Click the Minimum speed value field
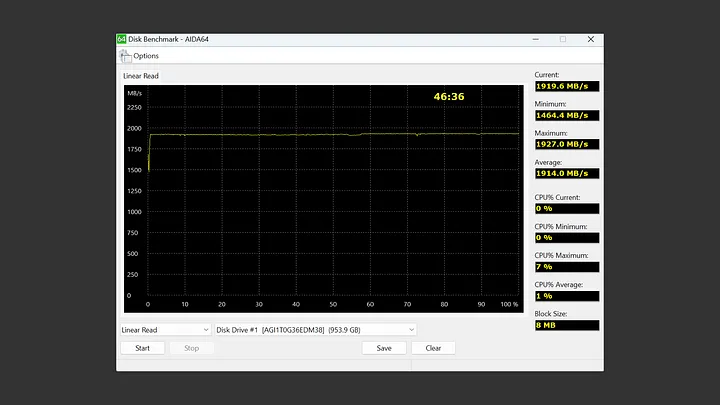This screenshot has height=405, width=720. point(567,115)
